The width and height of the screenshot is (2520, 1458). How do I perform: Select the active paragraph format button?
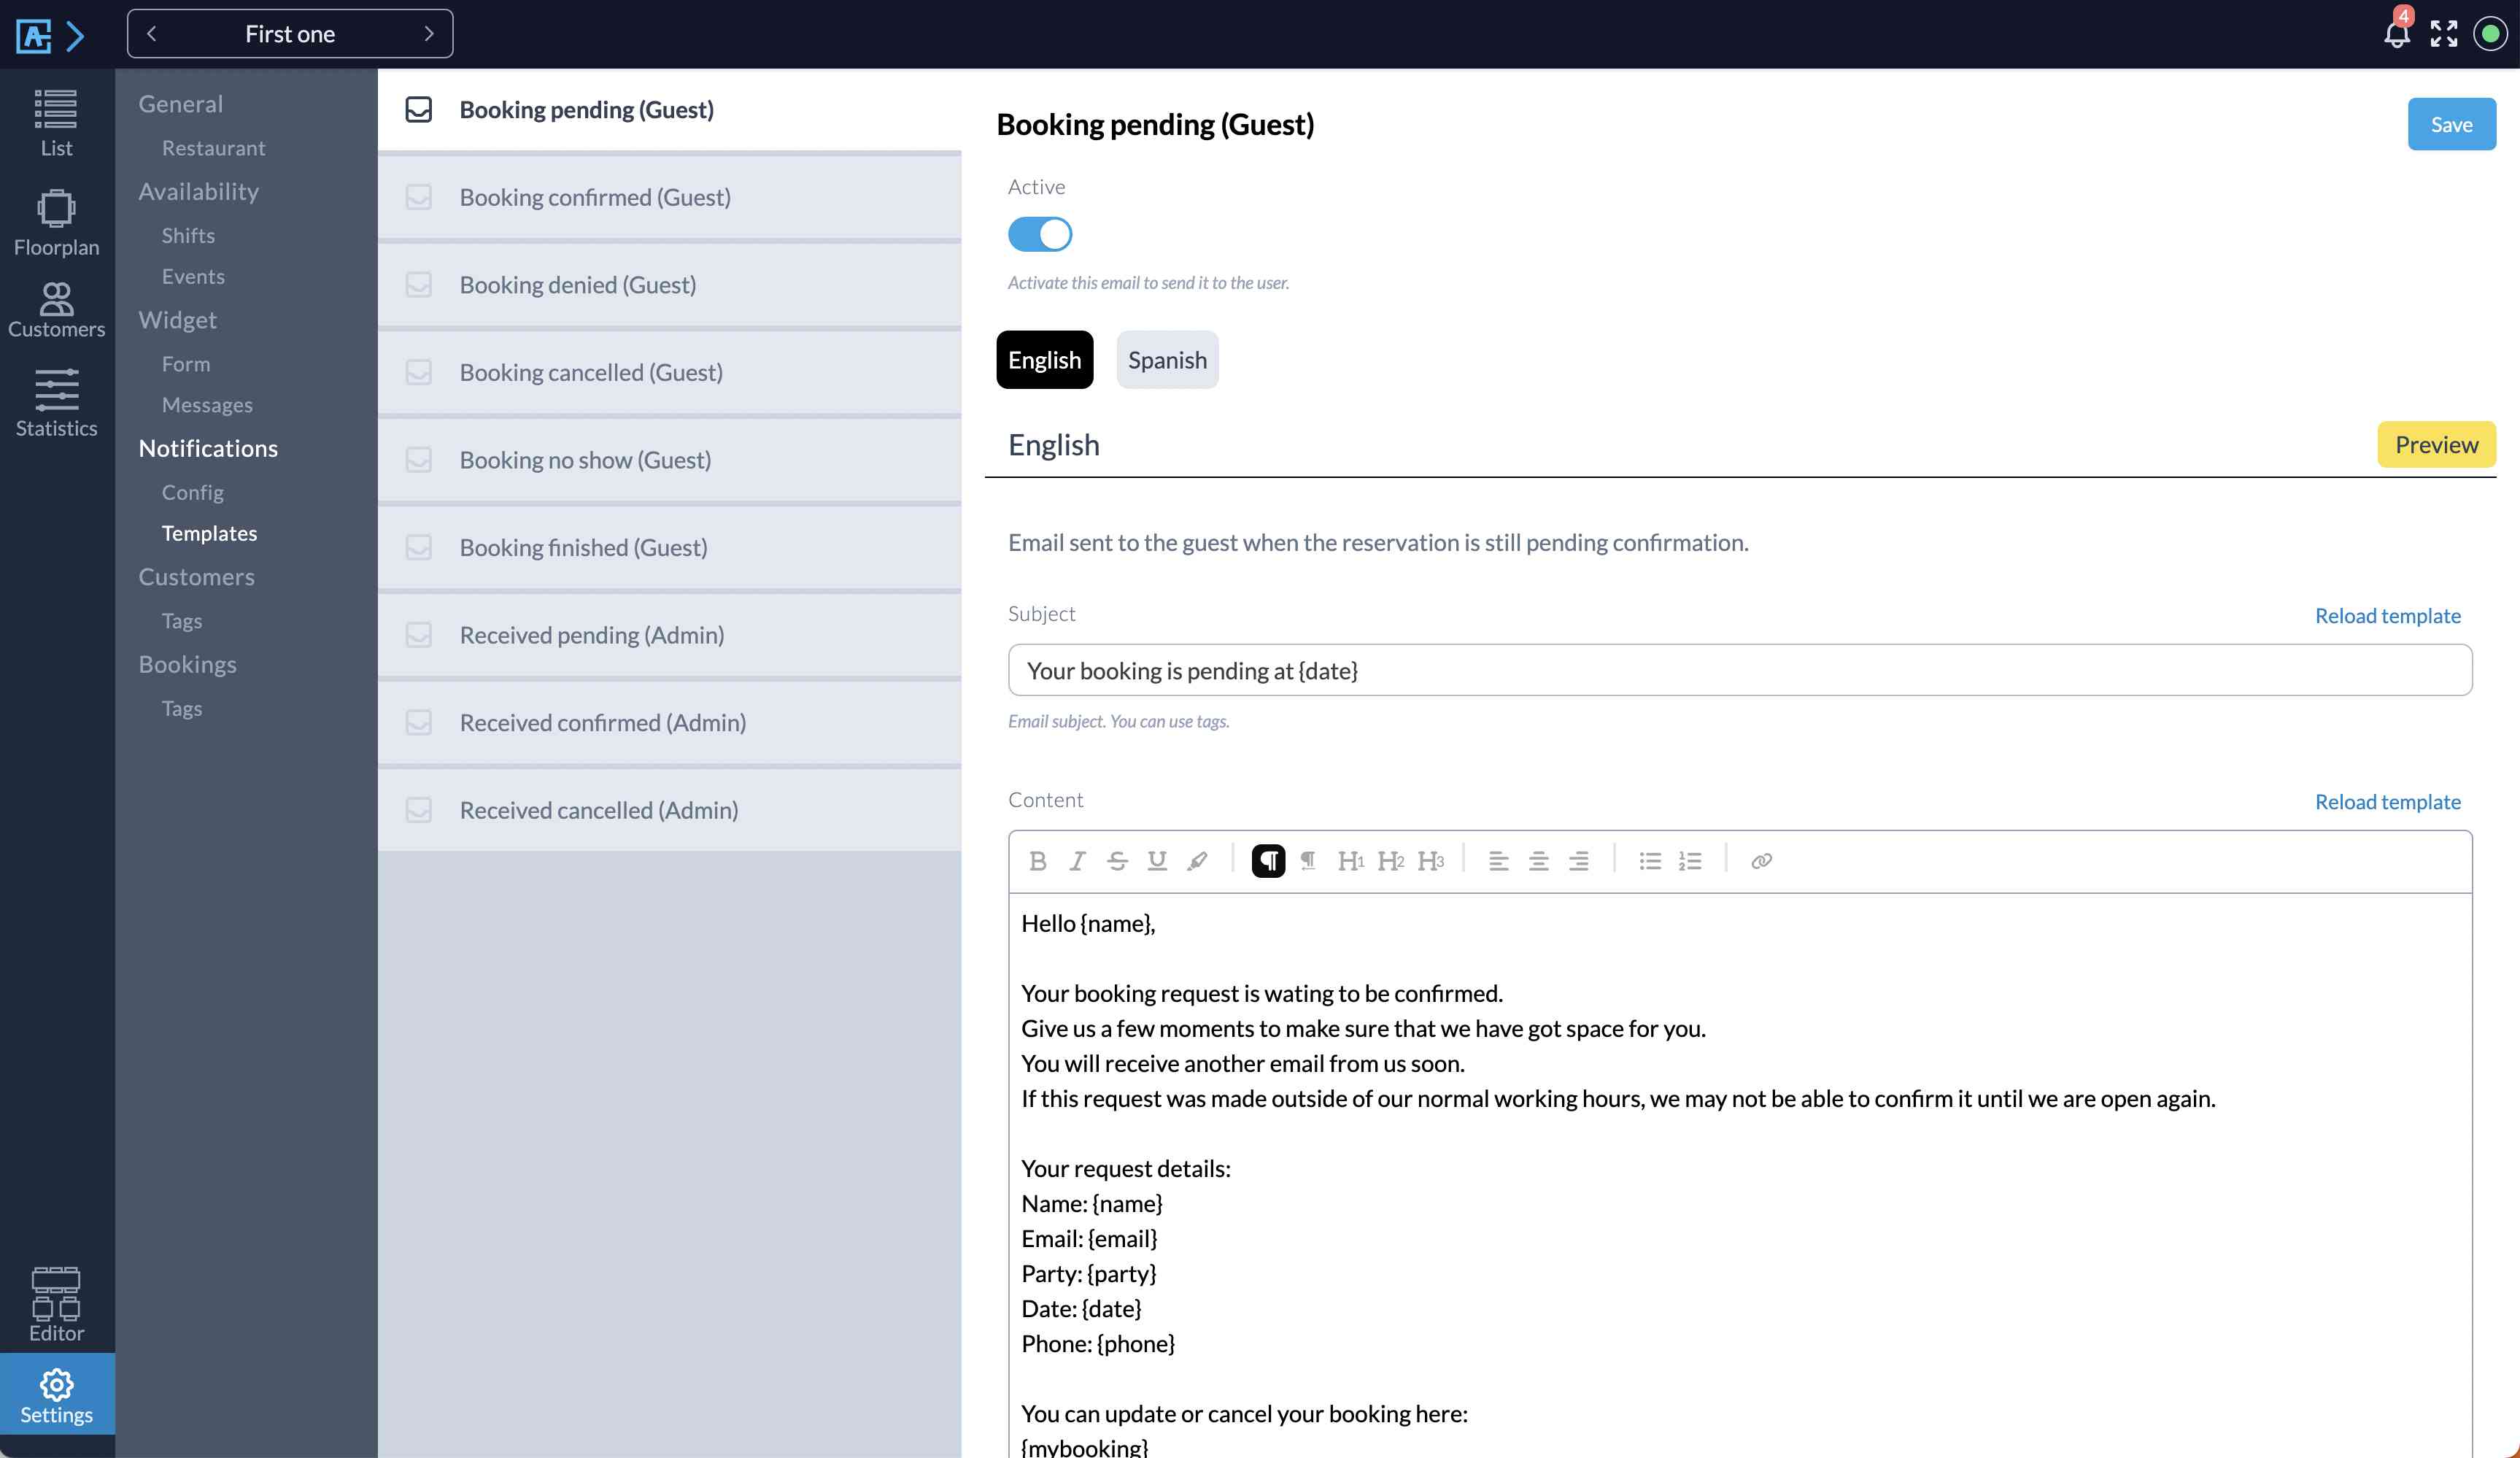[1268, 860]
